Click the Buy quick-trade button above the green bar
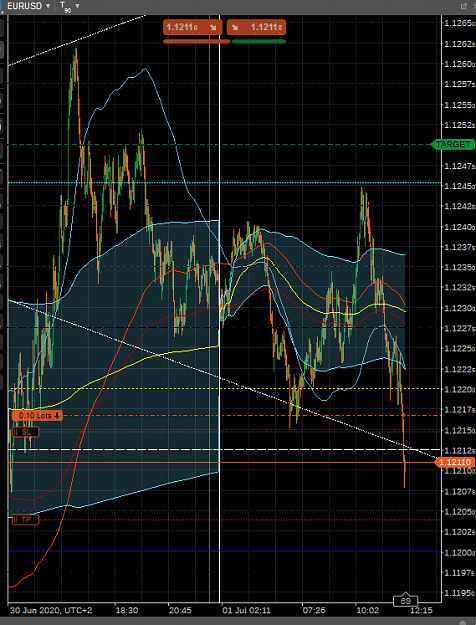The height and width of the screenshot is (625, 476). tap(256, 27)
